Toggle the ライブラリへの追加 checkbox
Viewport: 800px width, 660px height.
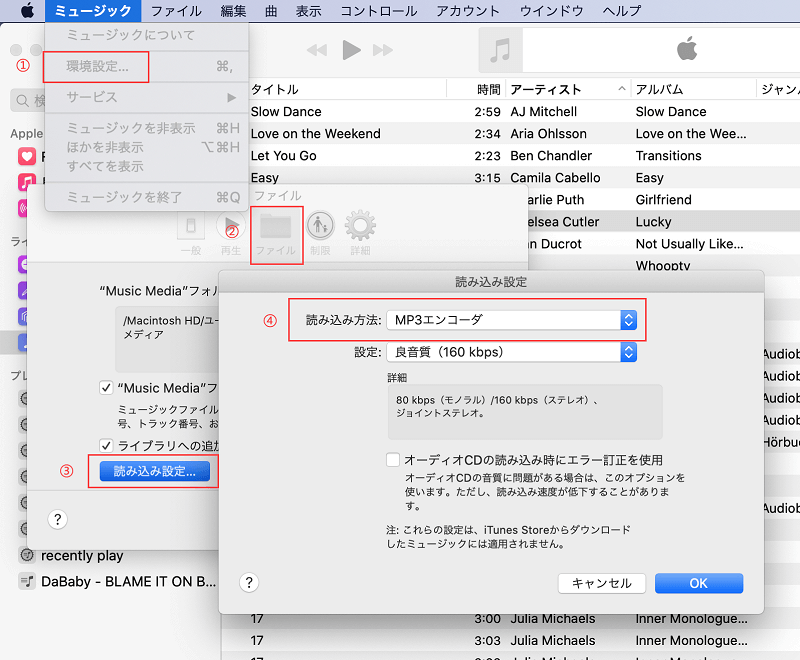pyautogui.click(x=106, y=445)
